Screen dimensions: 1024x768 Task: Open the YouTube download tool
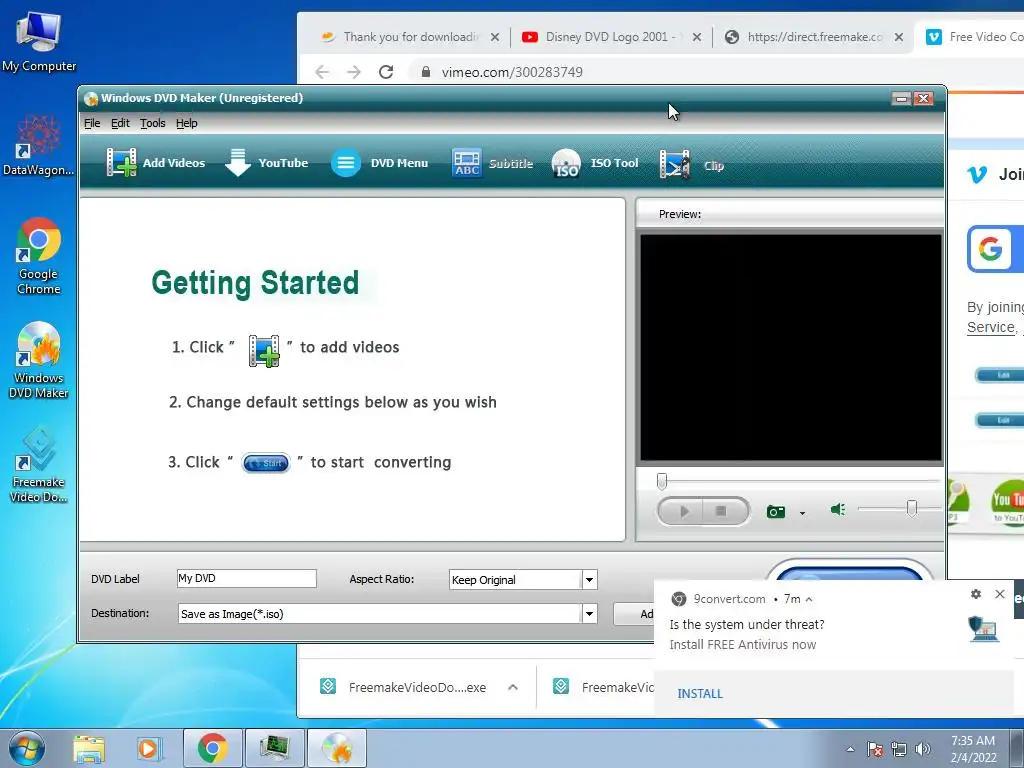click(x=266, y=163)
